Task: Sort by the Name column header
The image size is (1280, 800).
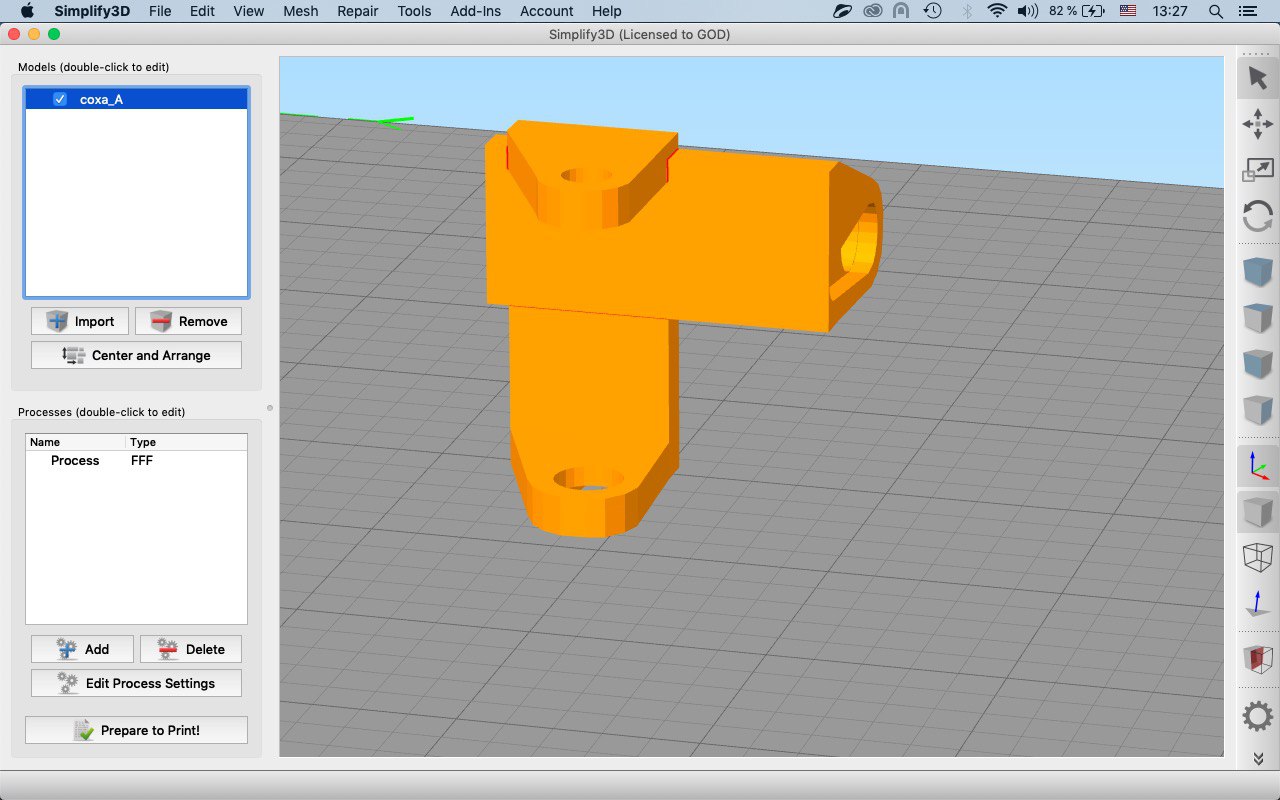Action: [x=76, y=442]
